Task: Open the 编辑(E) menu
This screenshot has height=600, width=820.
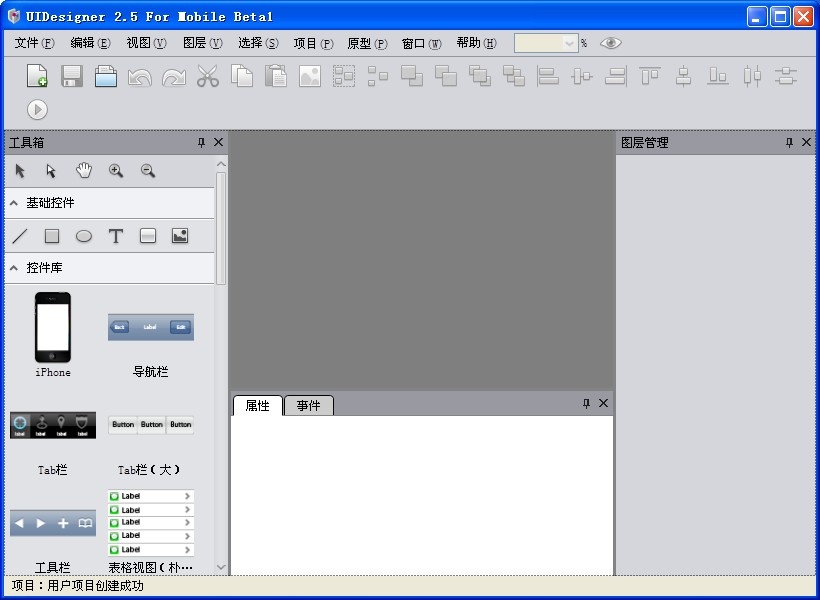Action: [90, 43]
